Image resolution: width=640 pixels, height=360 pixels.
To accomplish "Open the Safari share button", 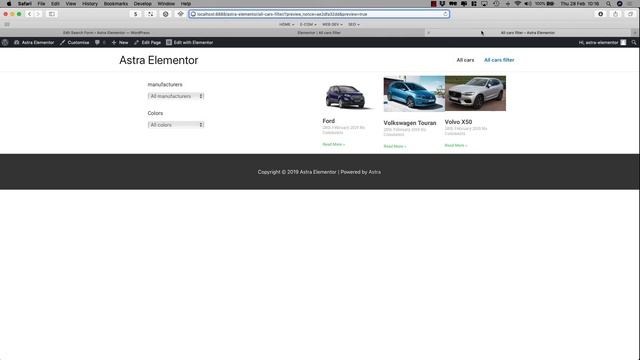I will tap(616, 14).
